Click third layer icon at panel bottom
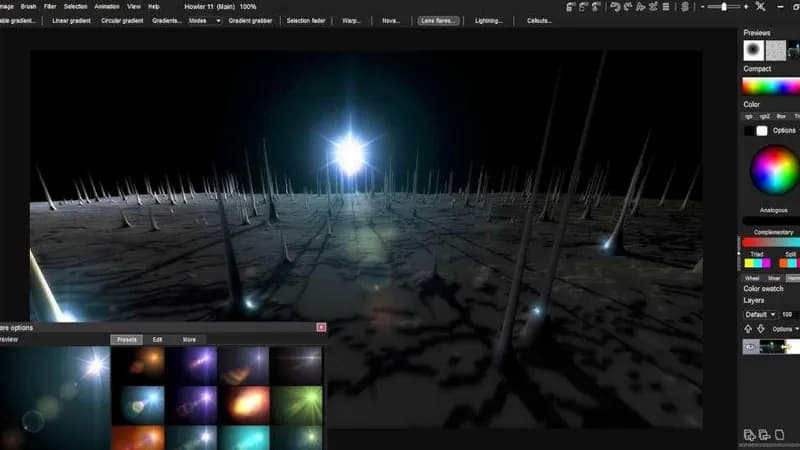The height and width of the screenshot is (450, 800). 779,435
